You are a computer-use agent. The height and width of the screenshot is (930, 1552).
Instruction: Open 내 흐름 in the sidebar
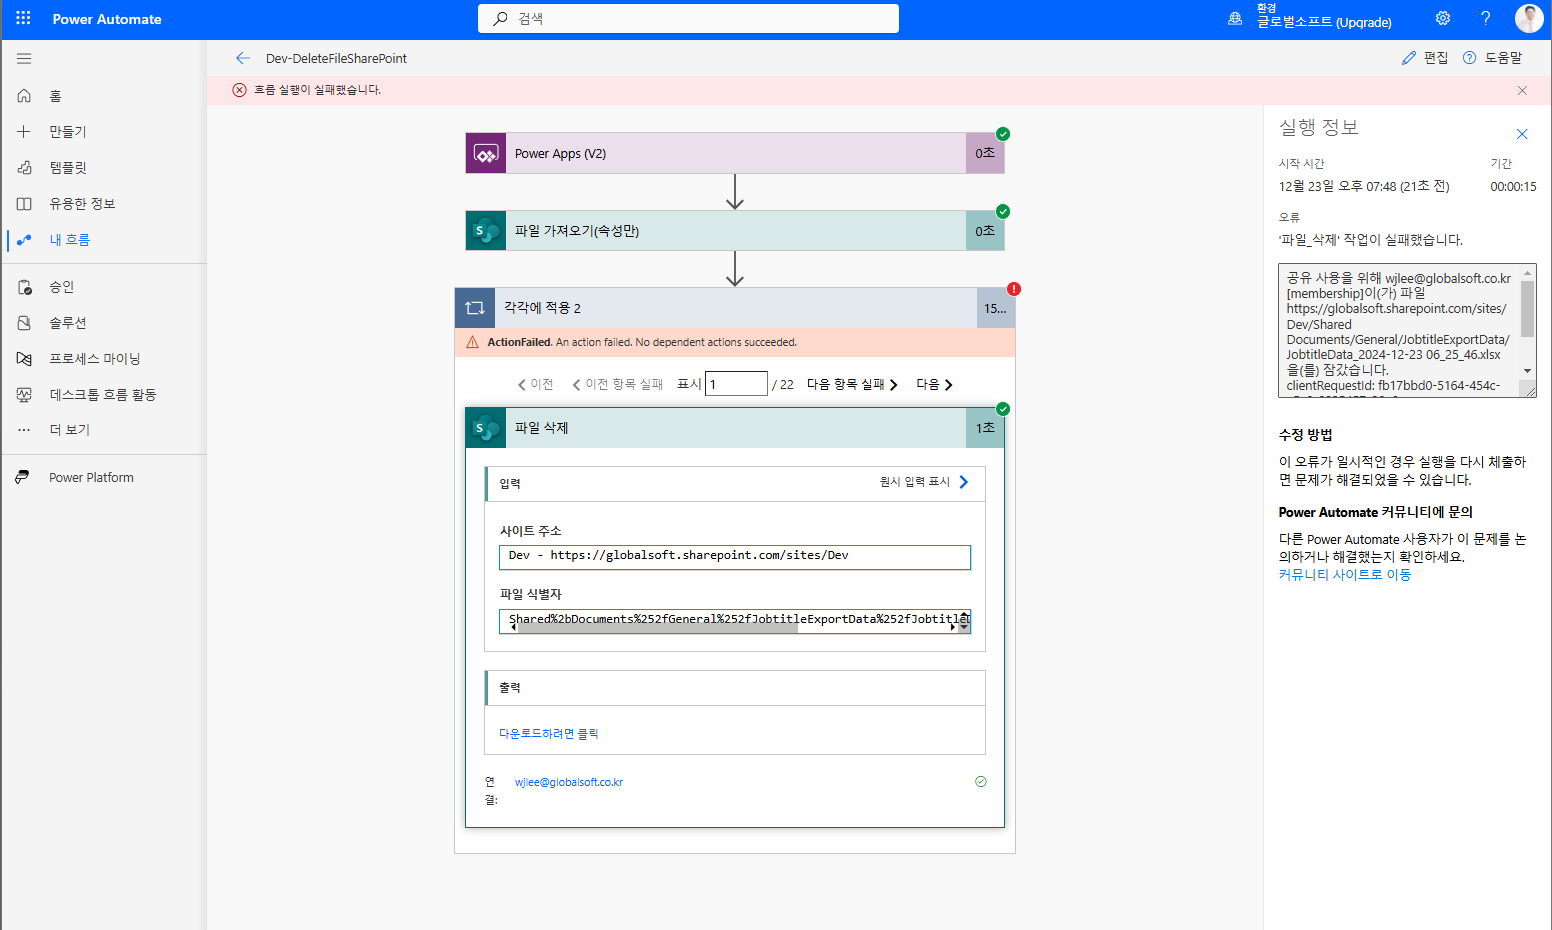point(104,240)
